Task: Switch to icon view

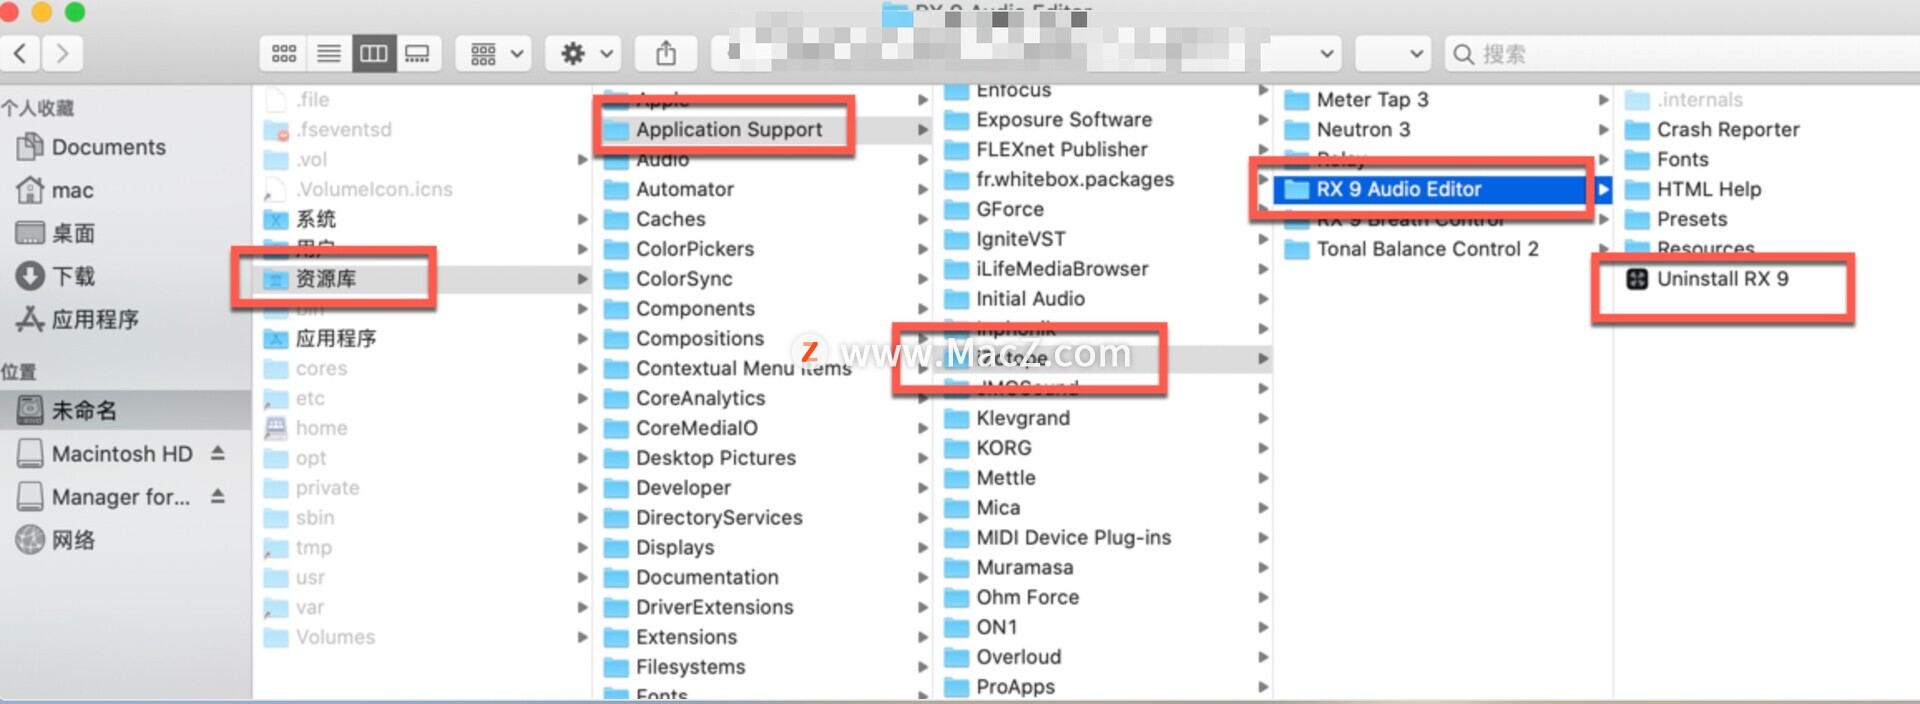Action: click(283, 53)
